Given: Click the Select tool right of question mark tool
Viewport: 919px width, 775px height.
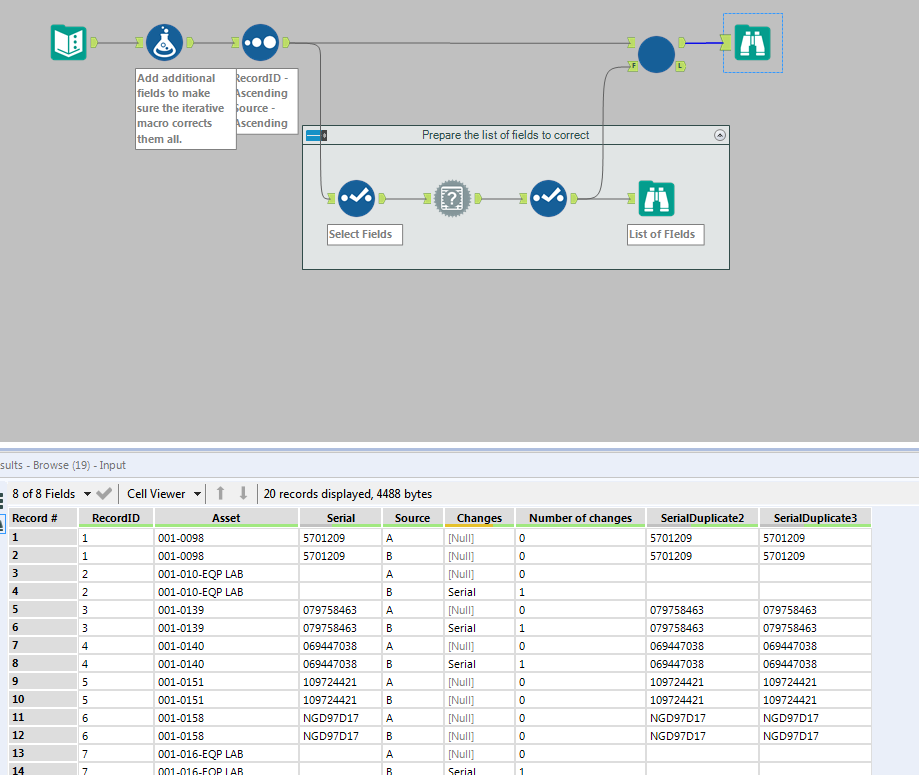Looking at the screenshot, I should coord(548,198).
